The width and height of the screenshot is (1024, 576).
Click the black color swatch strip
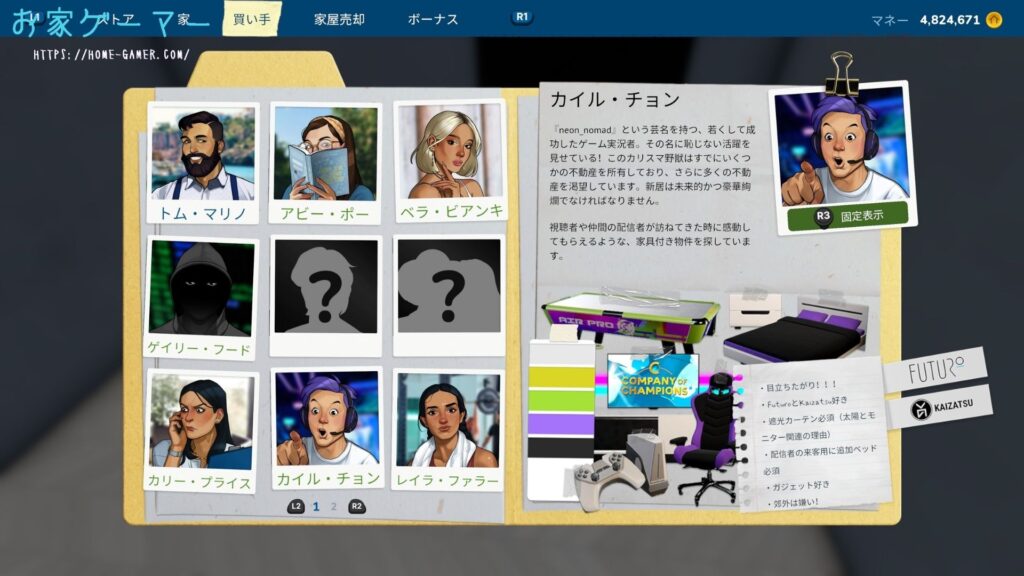pyautogui.click(x=561, y=447)
